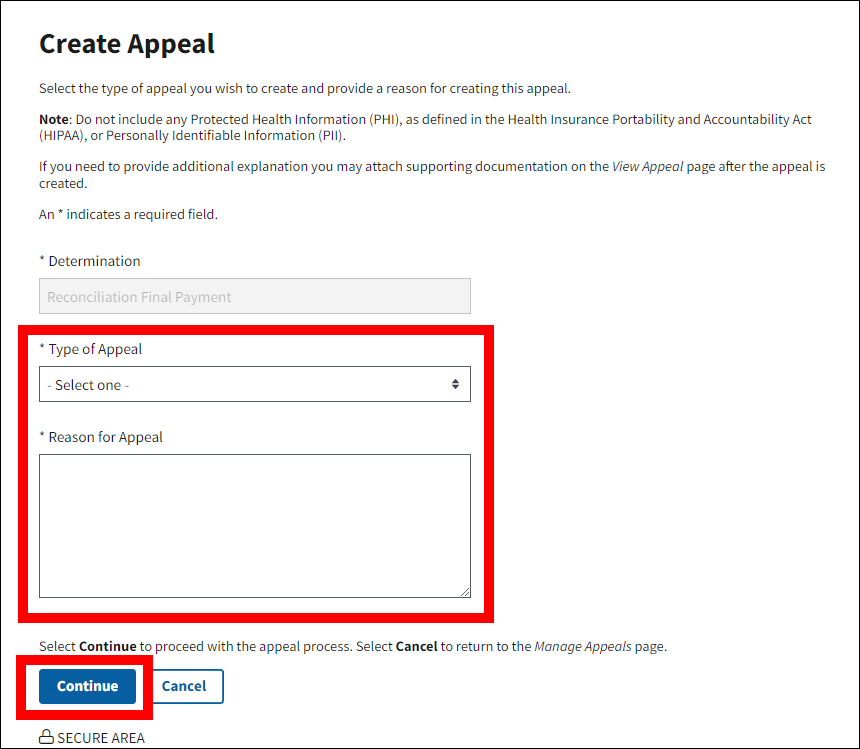Click bold "Cancel" word in the instruction sentence
The height and width of the screenshot is (749, 860).
(416, 646)
